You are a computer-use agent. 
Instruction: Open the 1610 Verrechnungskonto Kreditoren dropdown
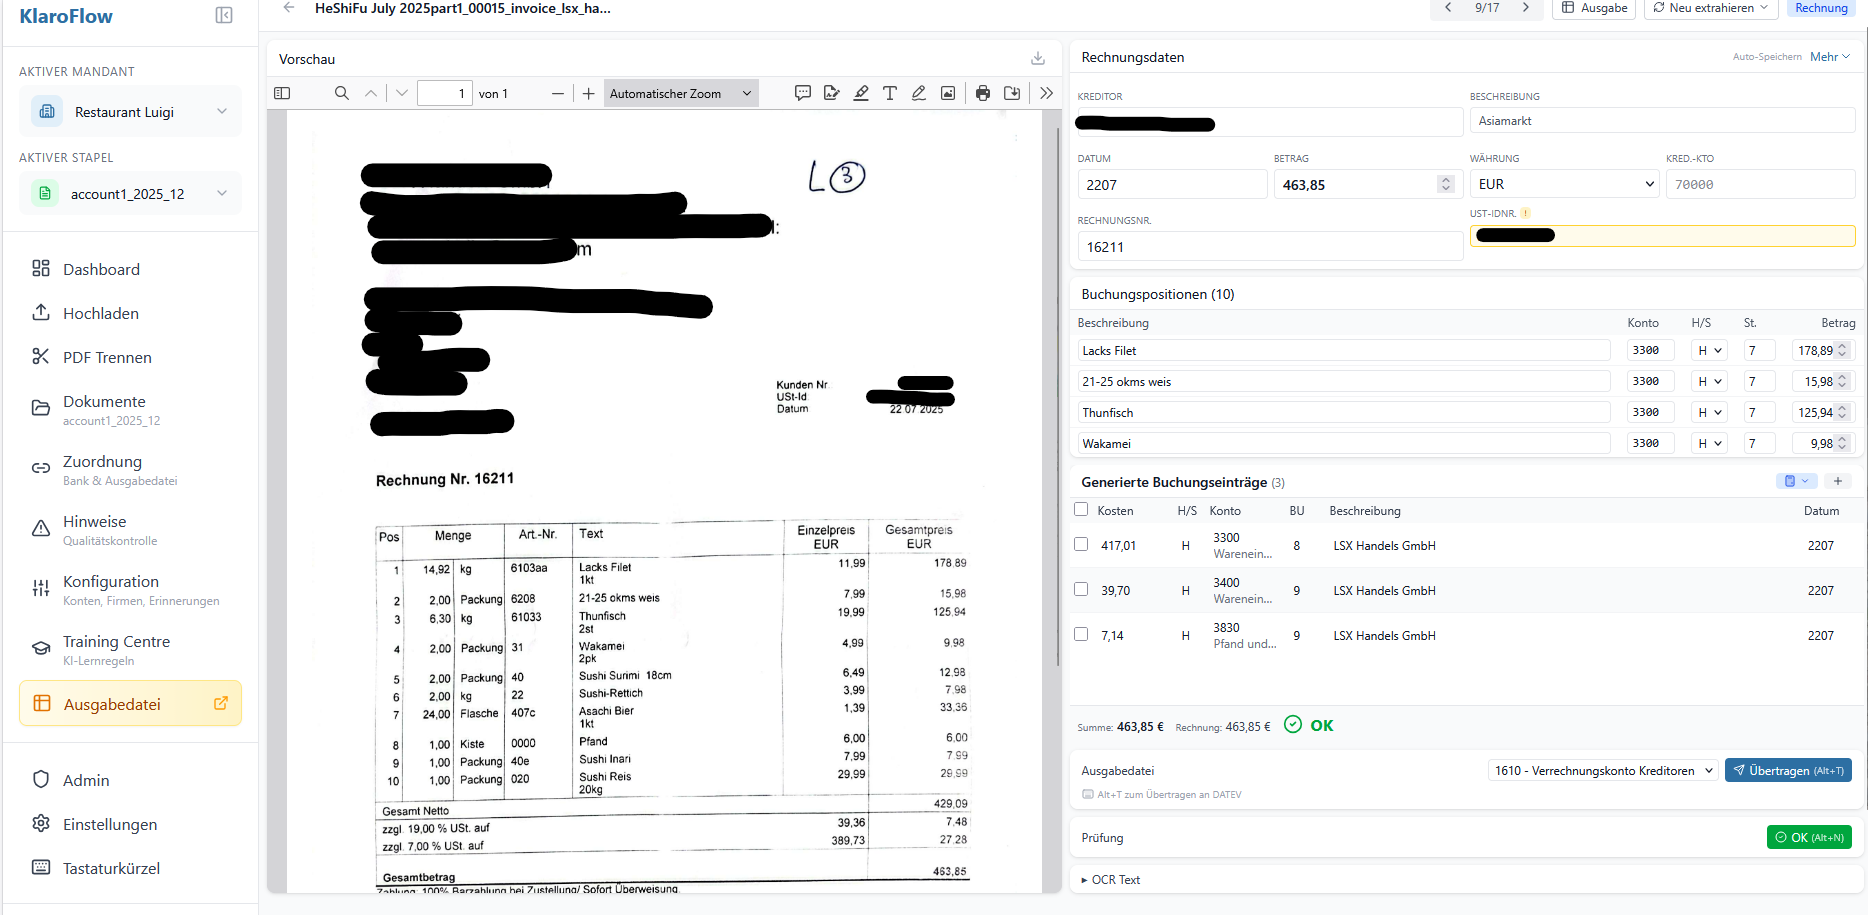point(1603,770)
